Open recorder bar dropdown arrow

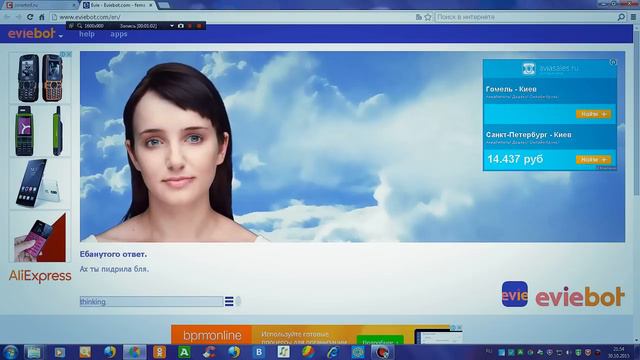tap(172, 26)
